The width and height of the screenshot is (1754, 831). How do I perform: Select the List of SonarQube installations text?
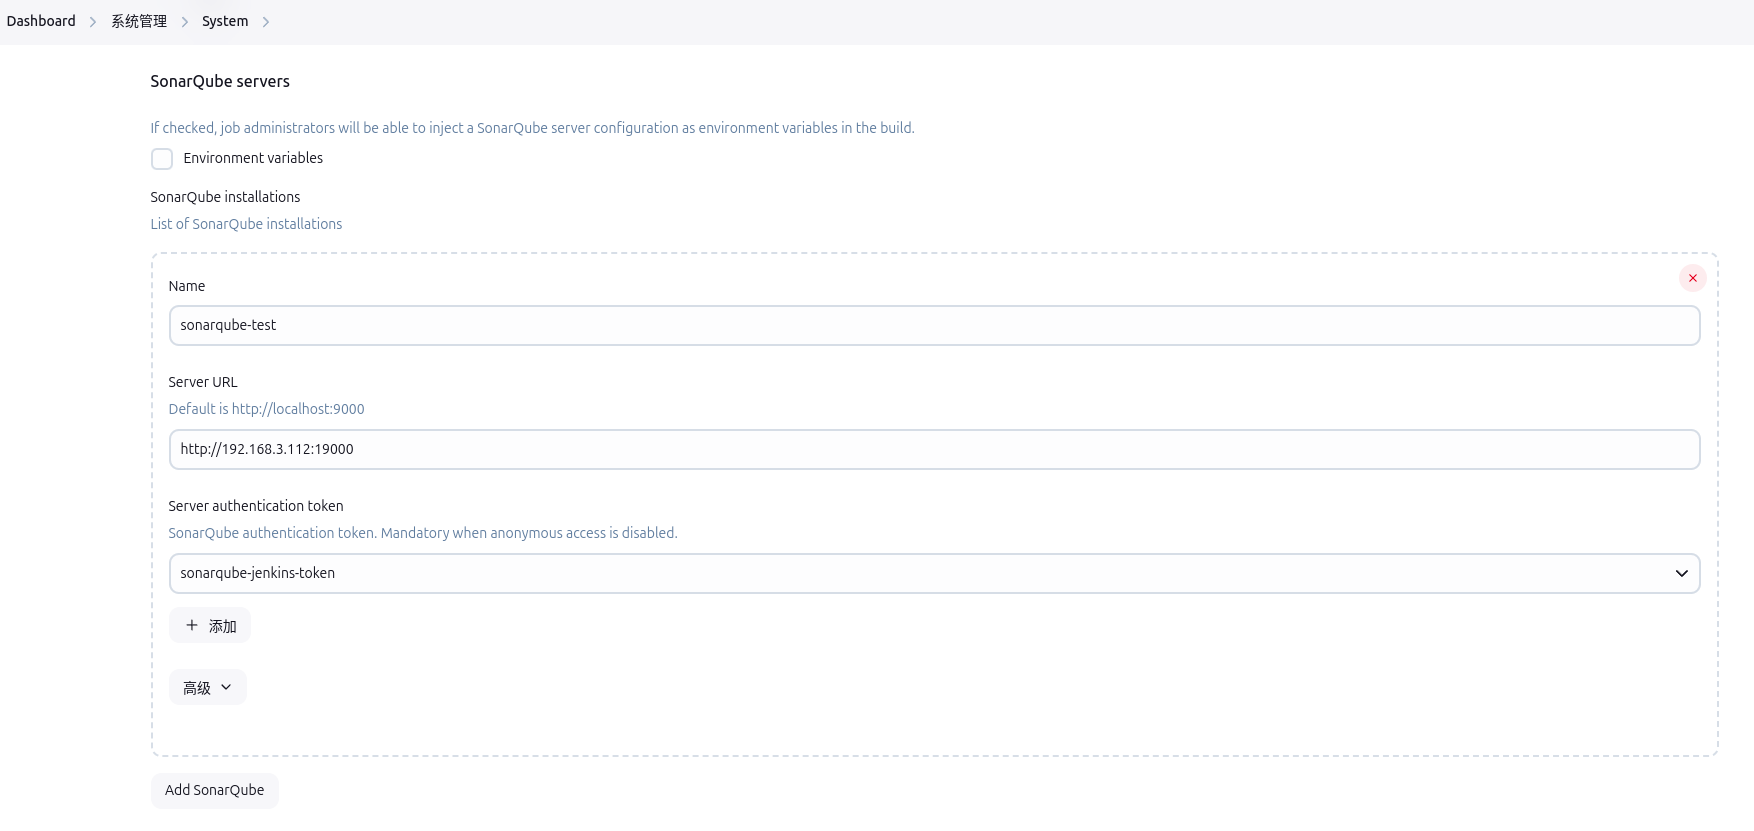coord(246,224)
